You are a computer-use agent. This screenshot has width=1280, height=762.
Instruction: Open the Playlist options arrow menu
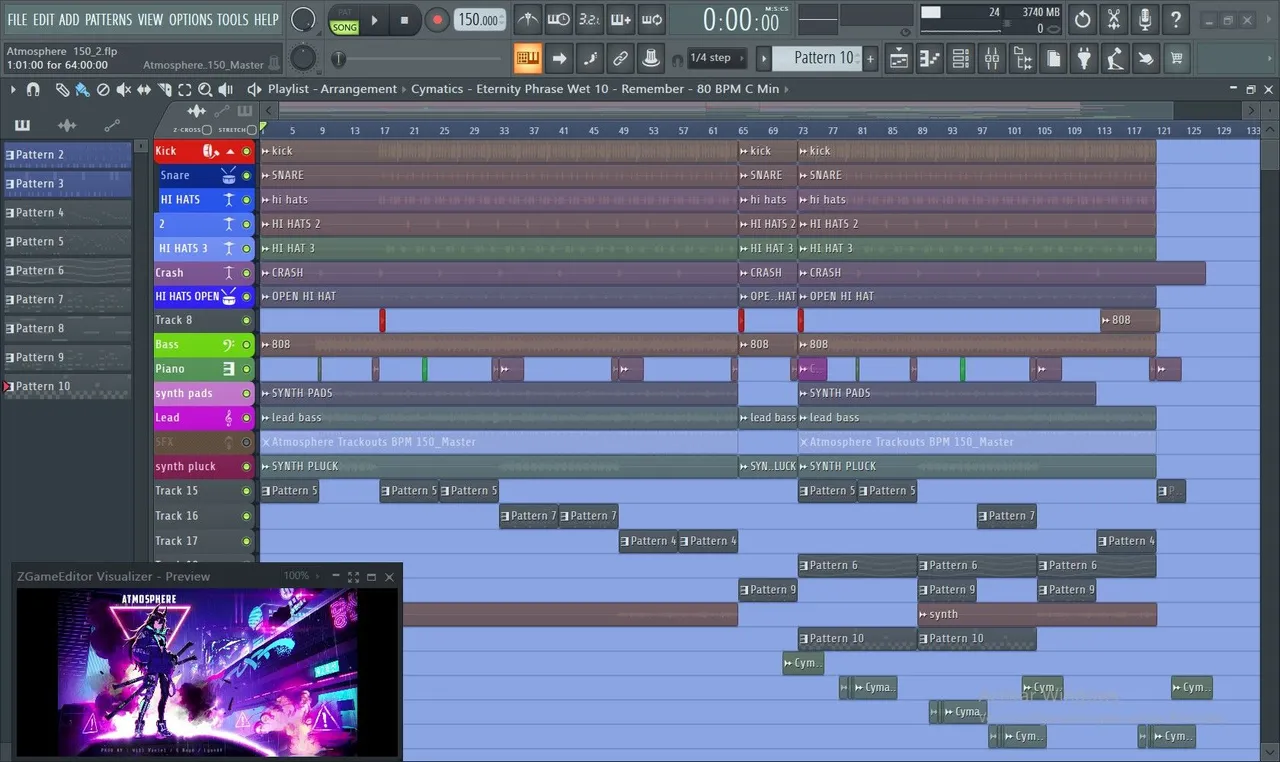(13, 89)
